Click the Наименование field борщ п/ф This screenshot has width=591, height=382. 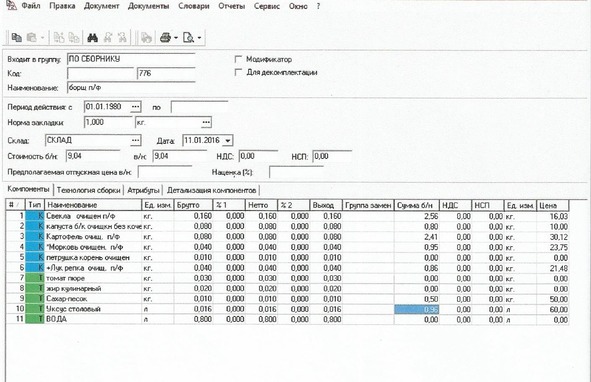[x=131, y=87]
